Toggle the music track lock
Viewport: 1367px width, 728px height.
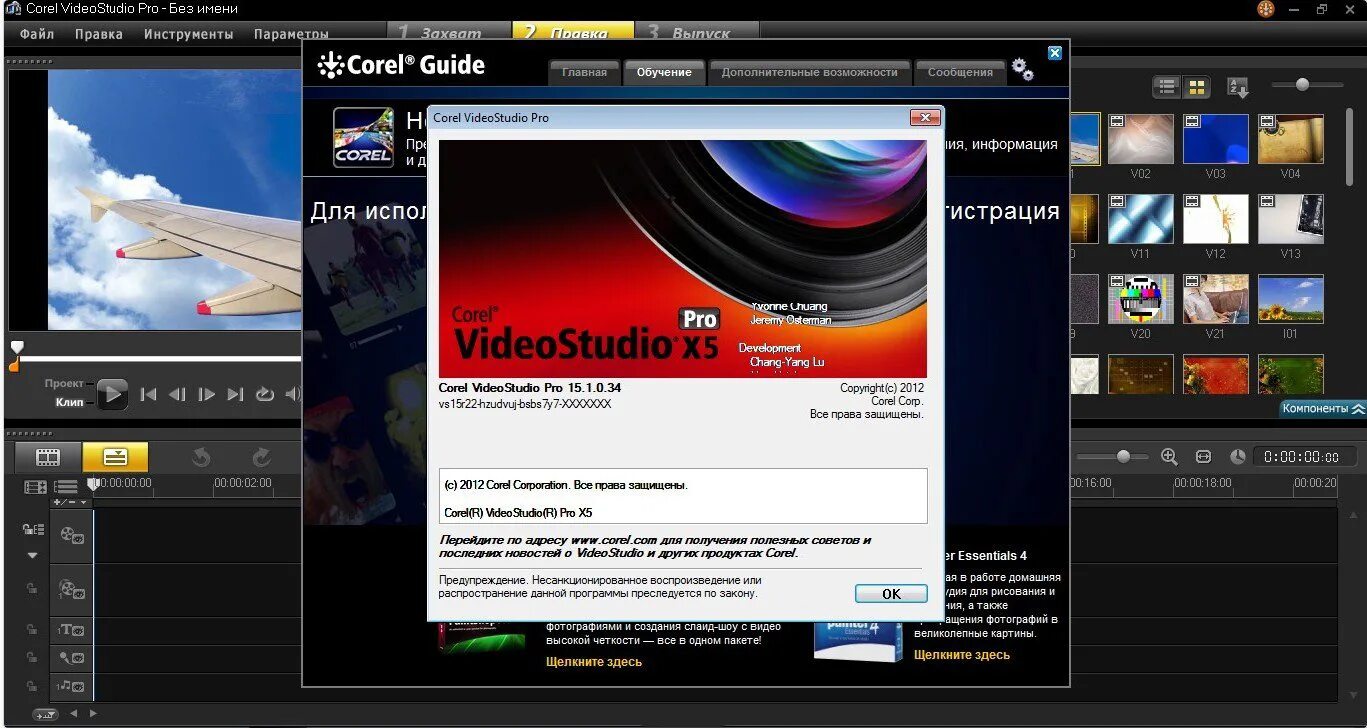click(32, 686)
